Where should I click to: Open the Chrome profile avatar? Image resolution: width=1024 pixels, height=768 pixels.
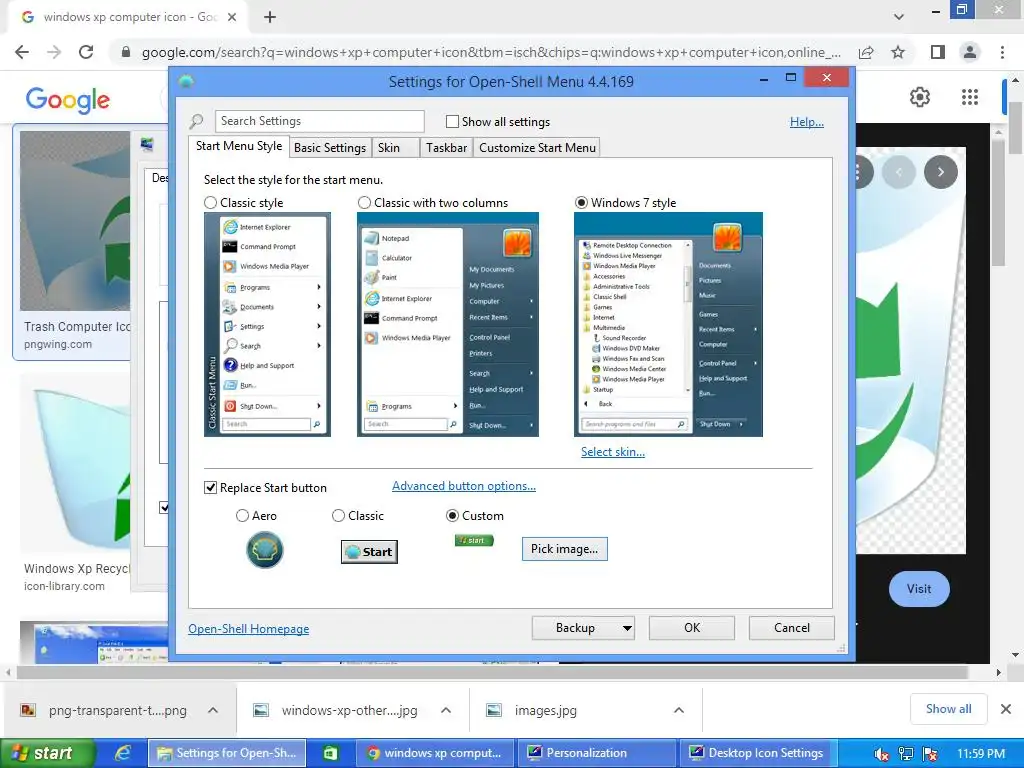coord(970,52)
